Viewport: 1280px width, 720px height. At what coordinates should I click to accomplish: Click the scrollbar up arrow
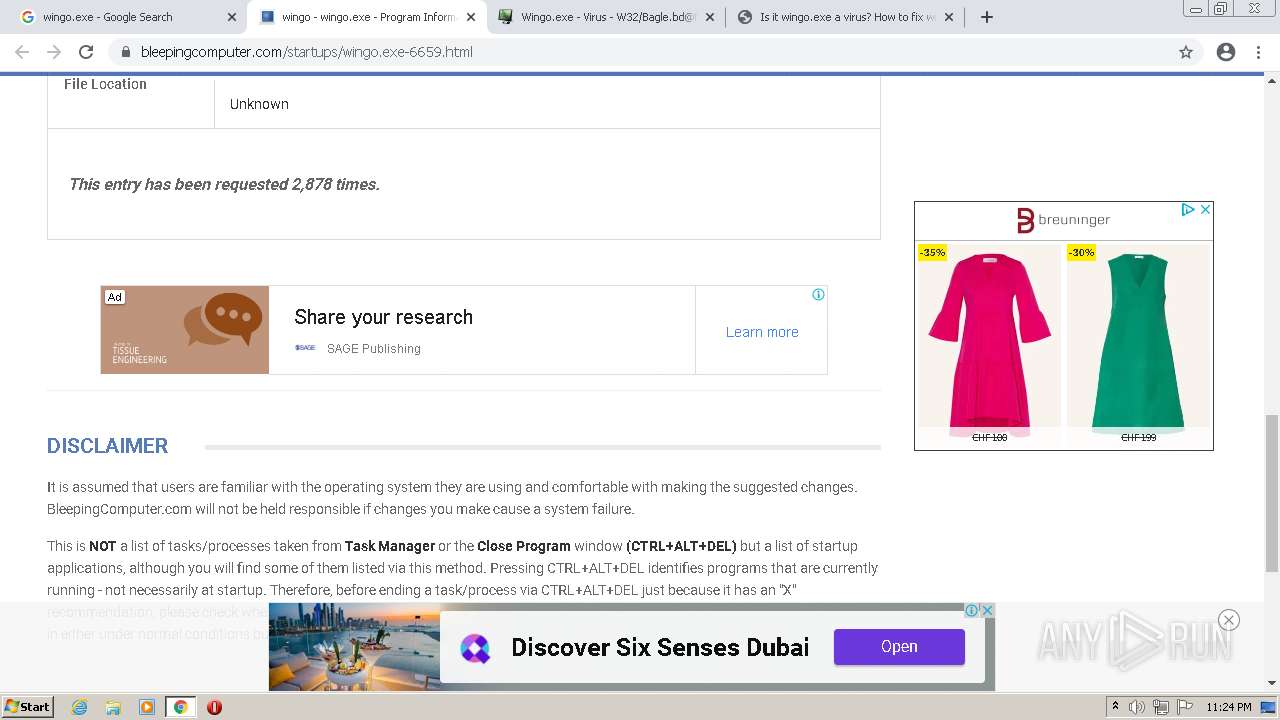[1272, 80]
